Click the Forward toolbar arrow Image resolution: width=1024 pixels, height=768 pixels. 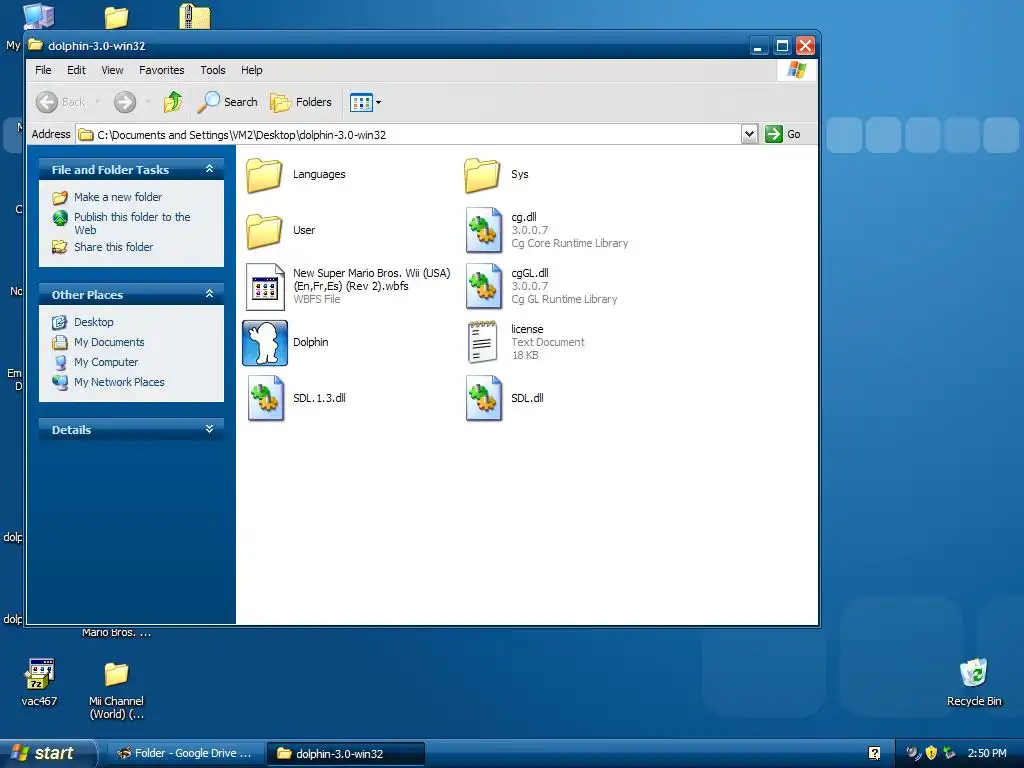[125, 102]
